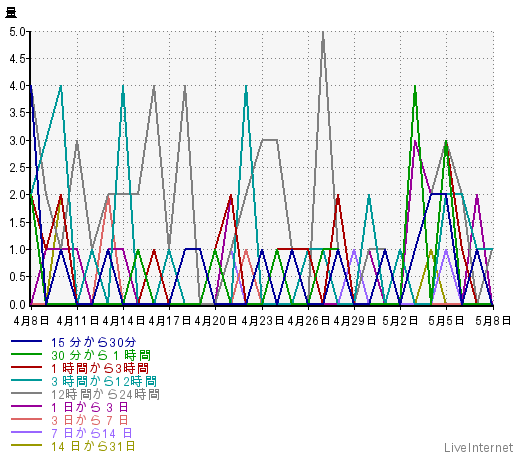Click the 5月8日 date axis label
The width and height of the screenshot is (520, 457).
point(493,321)
